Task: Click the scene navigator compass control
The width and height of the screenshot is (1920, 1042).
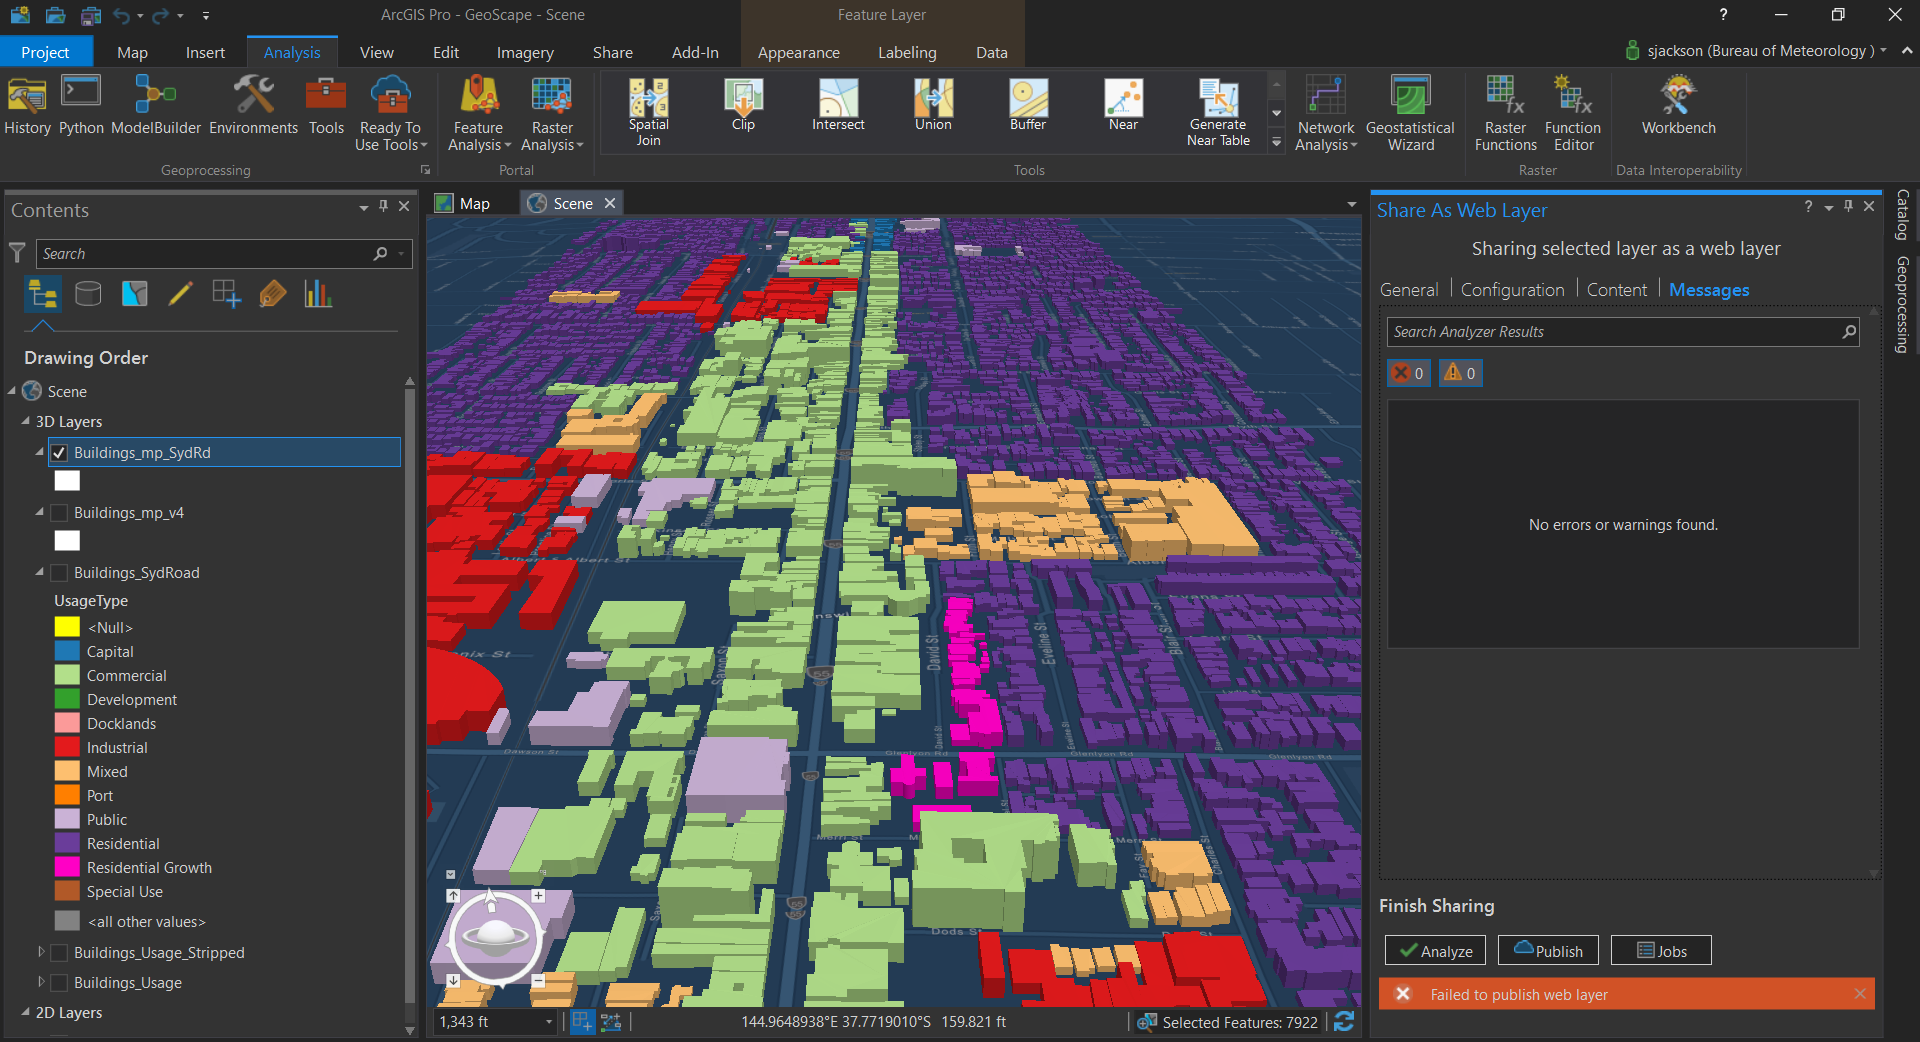Action: point(495,937)
